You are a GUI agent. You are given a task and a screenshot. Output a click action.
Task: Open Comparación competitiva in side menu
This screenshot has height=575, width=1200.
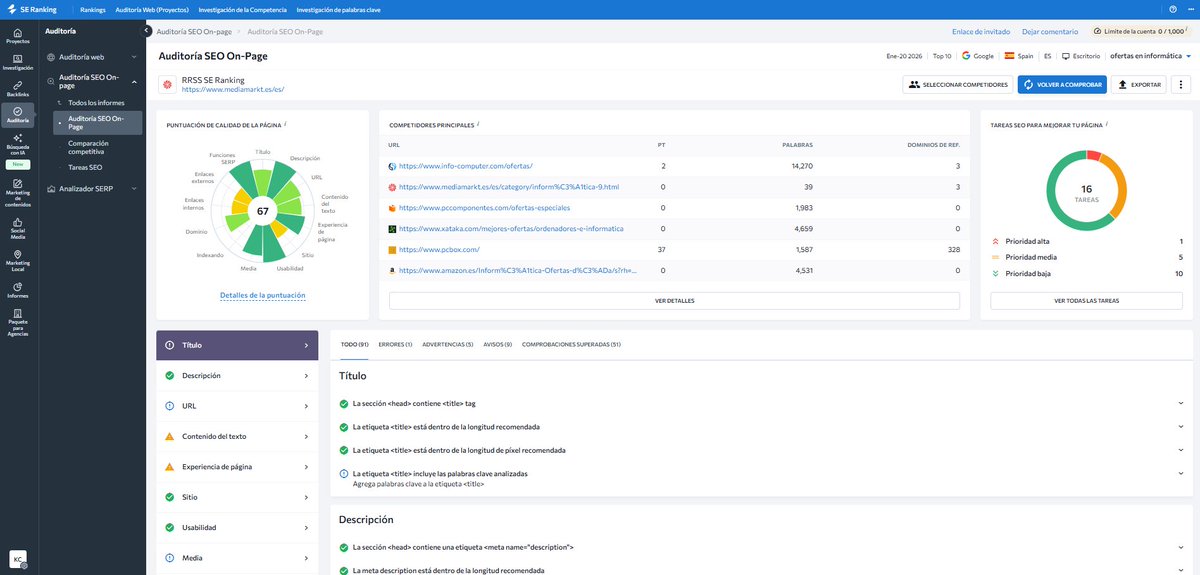coord(96,147)
